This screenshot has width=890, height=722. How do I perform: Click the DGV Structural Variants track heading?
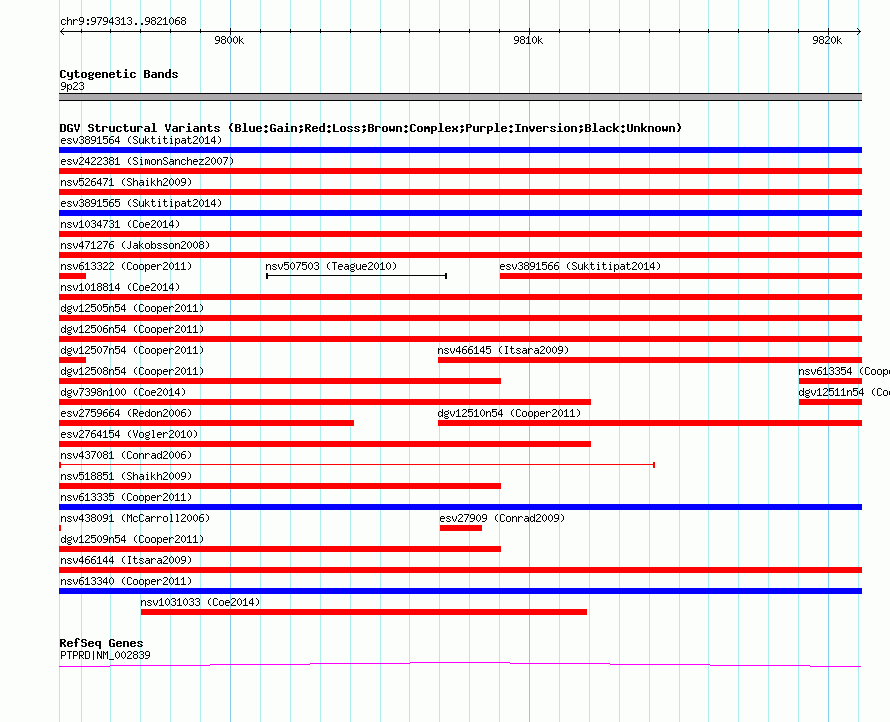pyautogui.click(x=370, y=128)
